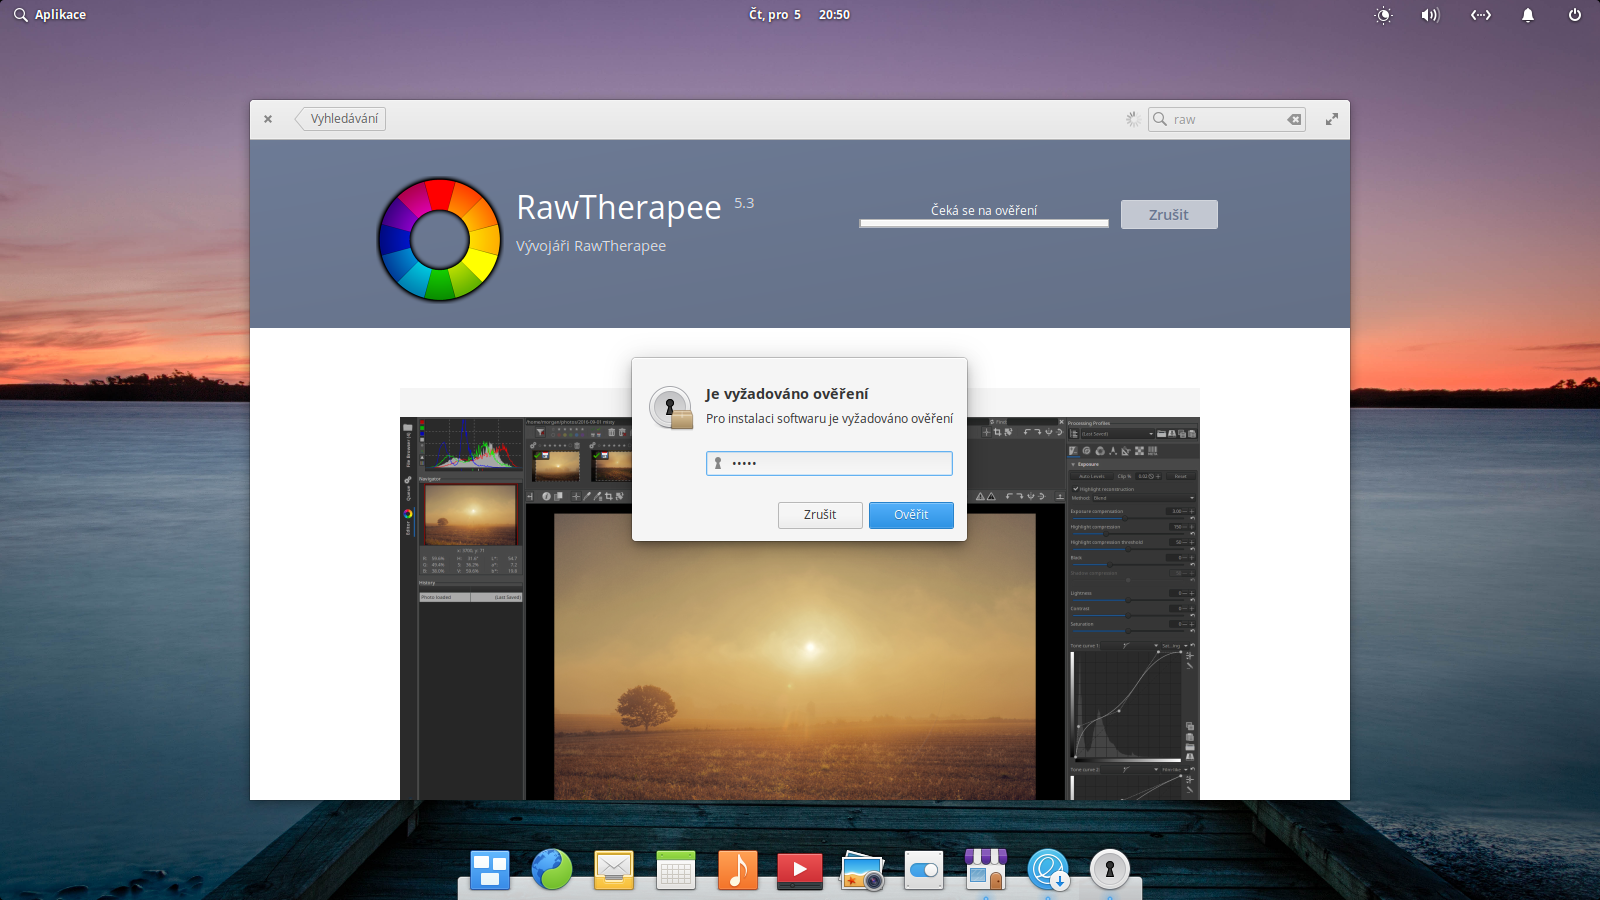Image resolution: width=1600 pixels, height=900 pixels.
Task: Go back to the Vyhledávání results
Action: (341, 118)
